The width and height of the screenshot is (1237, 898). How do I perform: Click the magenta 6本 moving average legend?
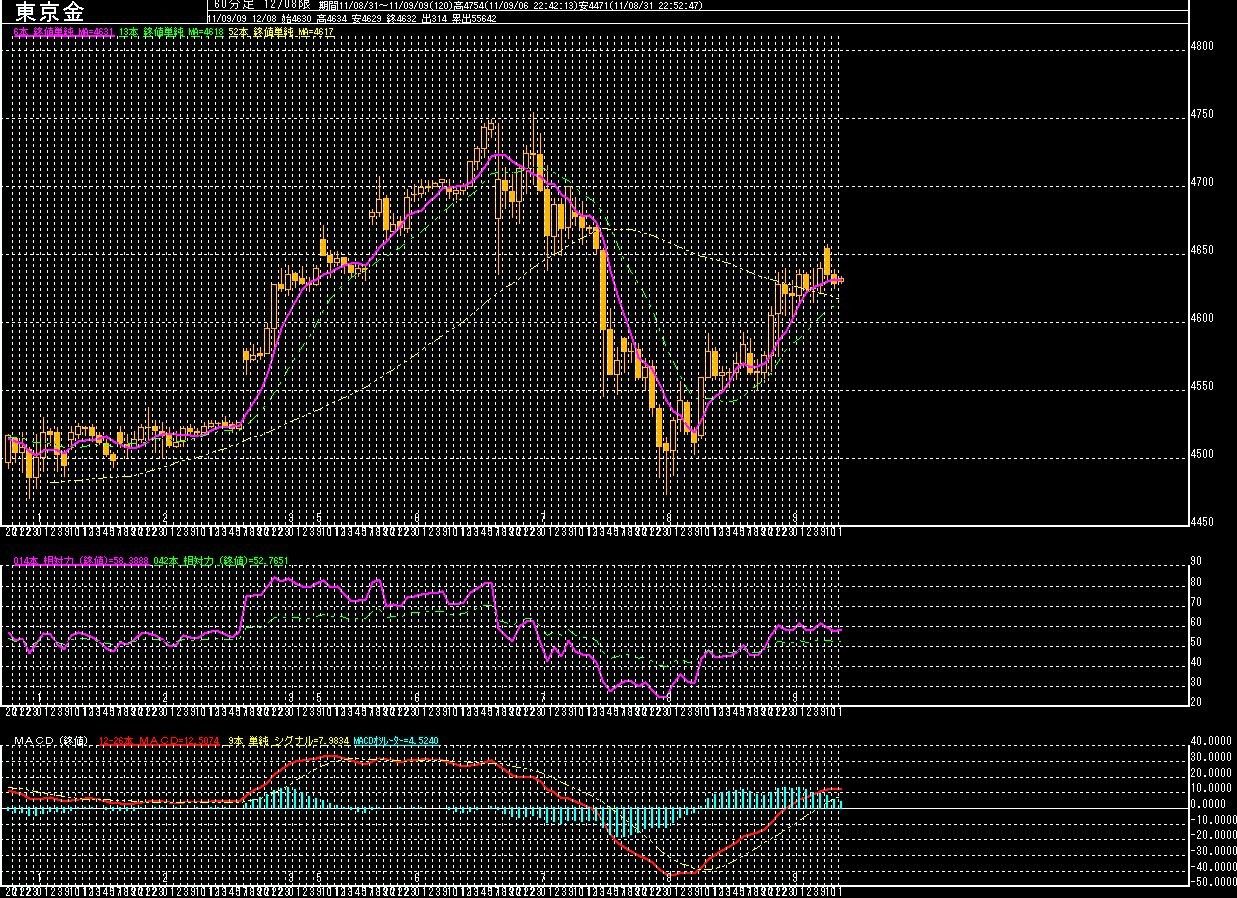[64, 33]
